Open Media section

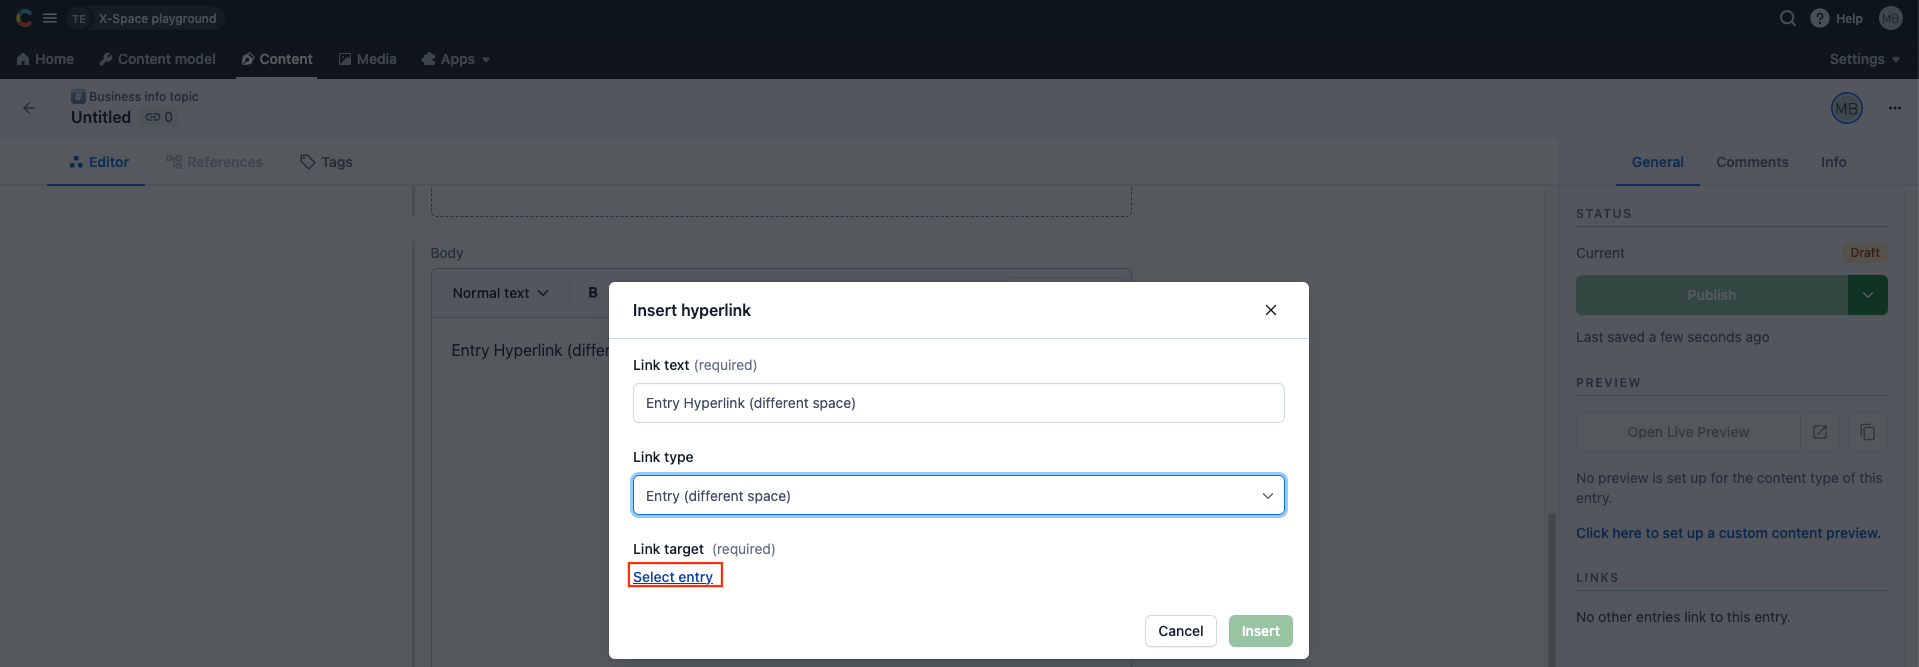point(367,59)
